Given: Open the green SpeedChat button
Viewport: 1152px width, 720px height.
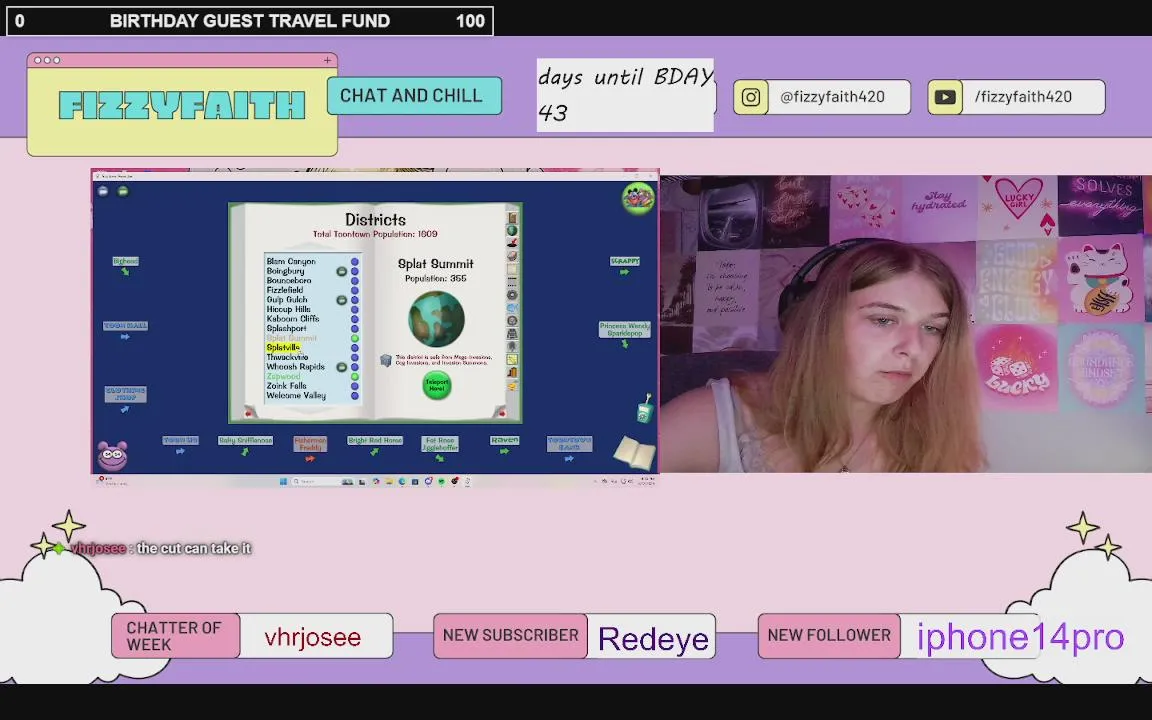Looking at the screenshot, I should click(x=123, y=191).
